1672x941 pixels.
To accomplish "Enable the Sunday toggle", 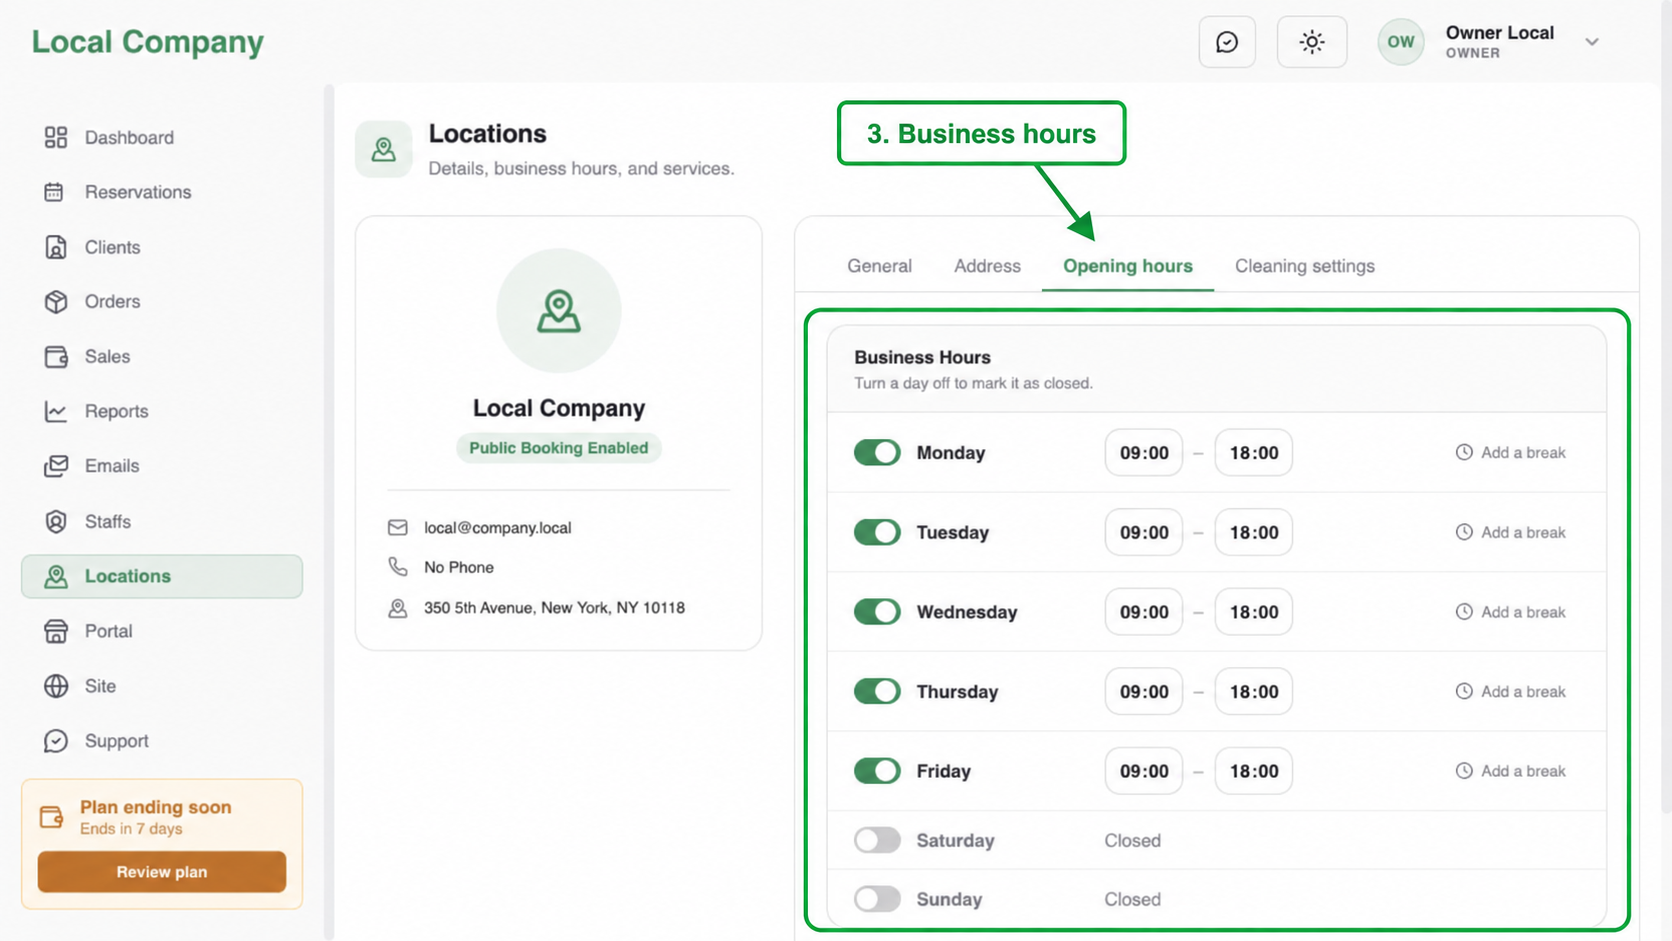I will click(877, 899).
